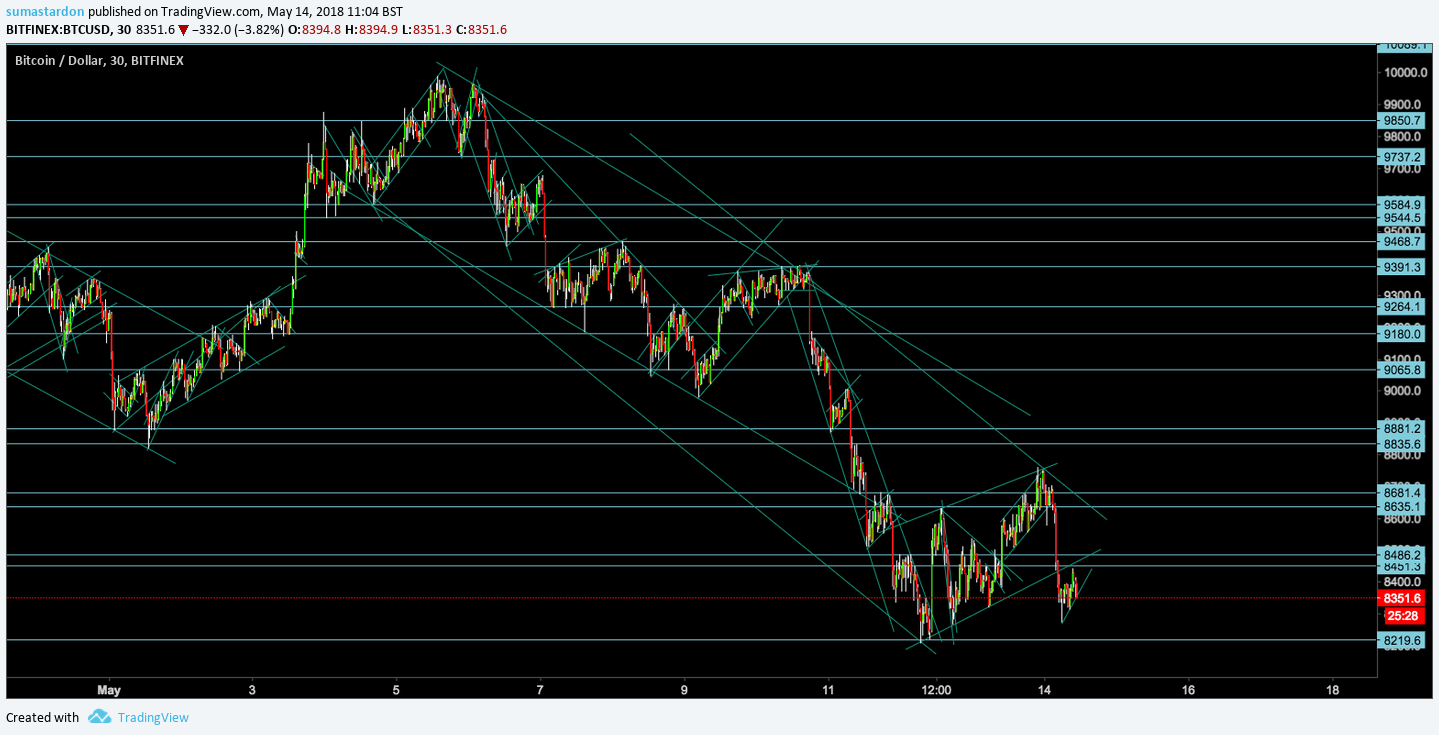
Task: Select the 9264.1 price level label
Action: coord(1402,307)
